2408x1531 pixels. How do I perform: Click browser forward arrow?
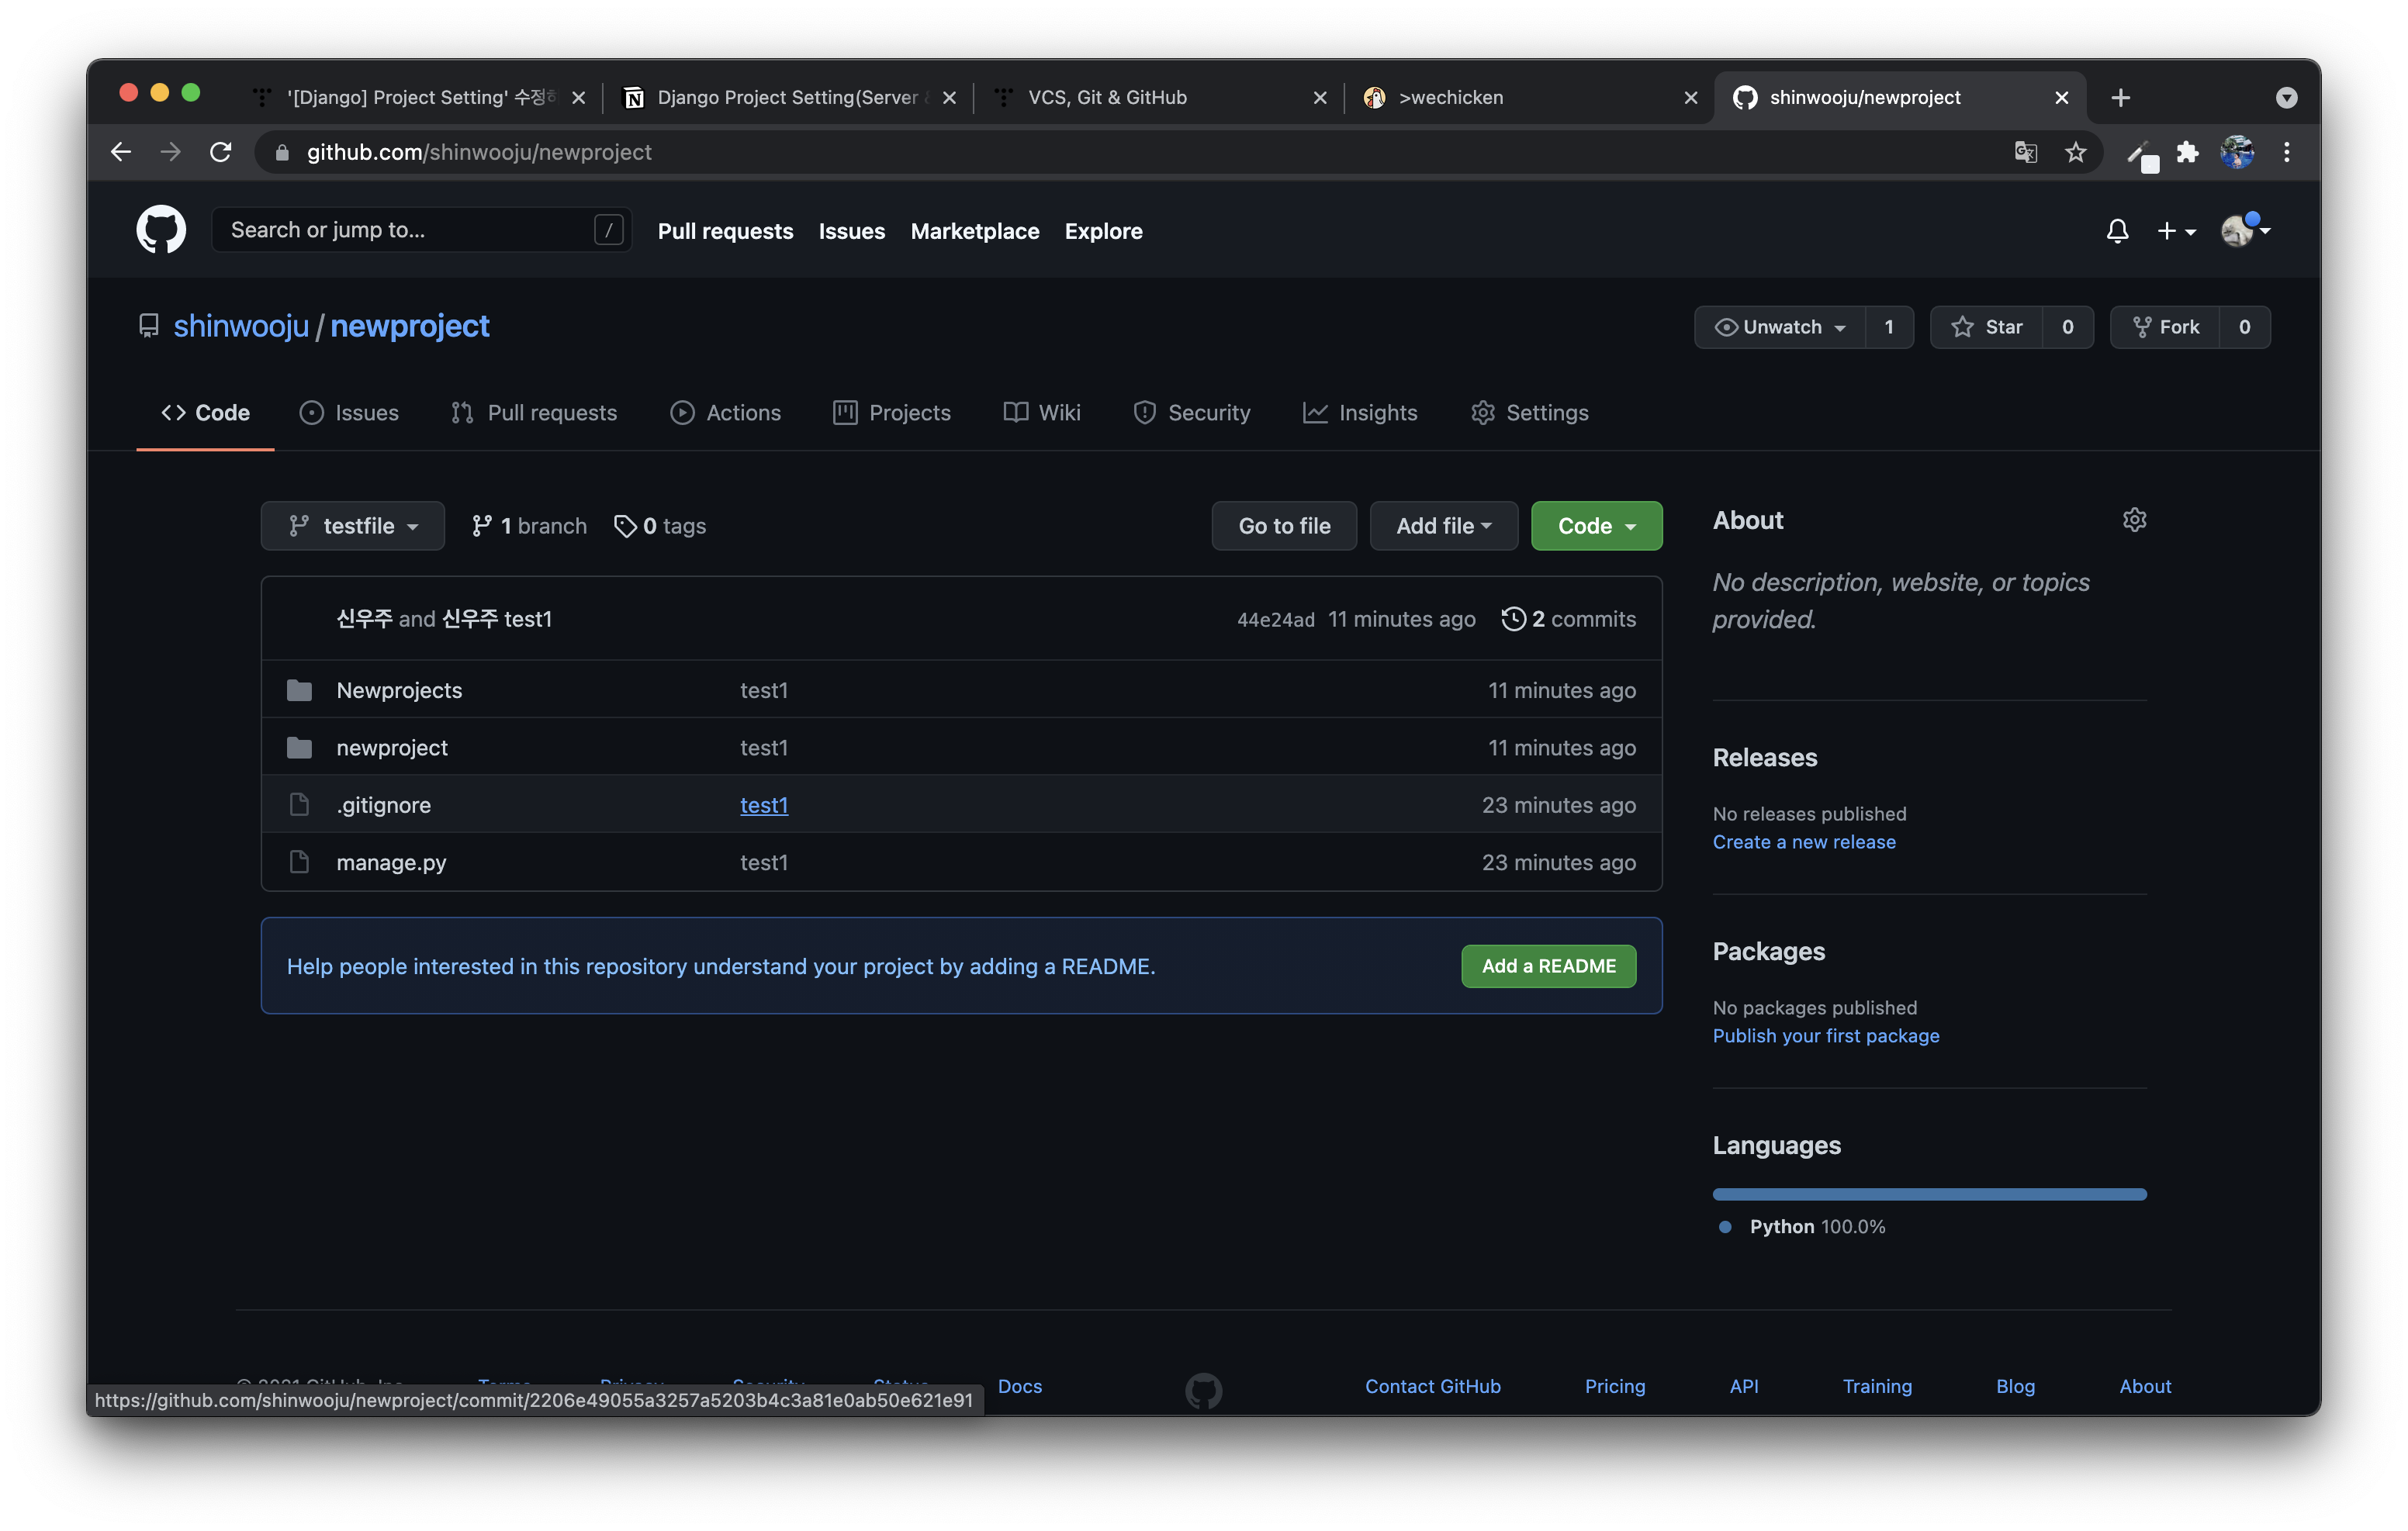click(x=171, y=152)
